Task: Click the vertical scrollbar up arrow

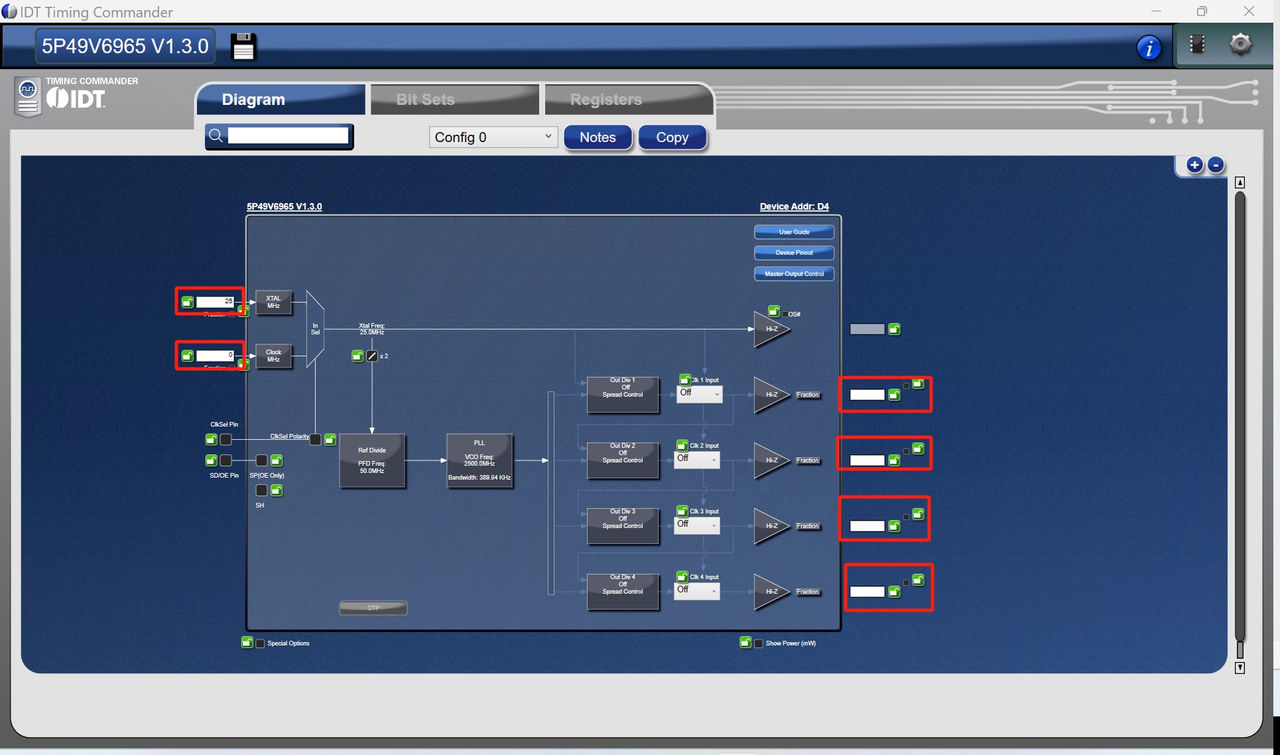Action: pyautogui.click(x=1240, y=183)
